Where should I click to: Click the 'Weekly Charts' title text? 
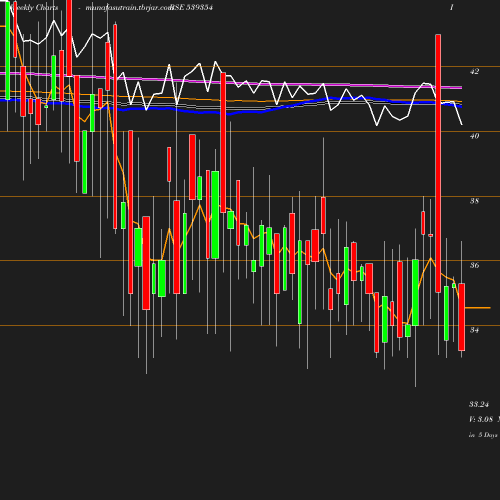(x=35, y=7)
